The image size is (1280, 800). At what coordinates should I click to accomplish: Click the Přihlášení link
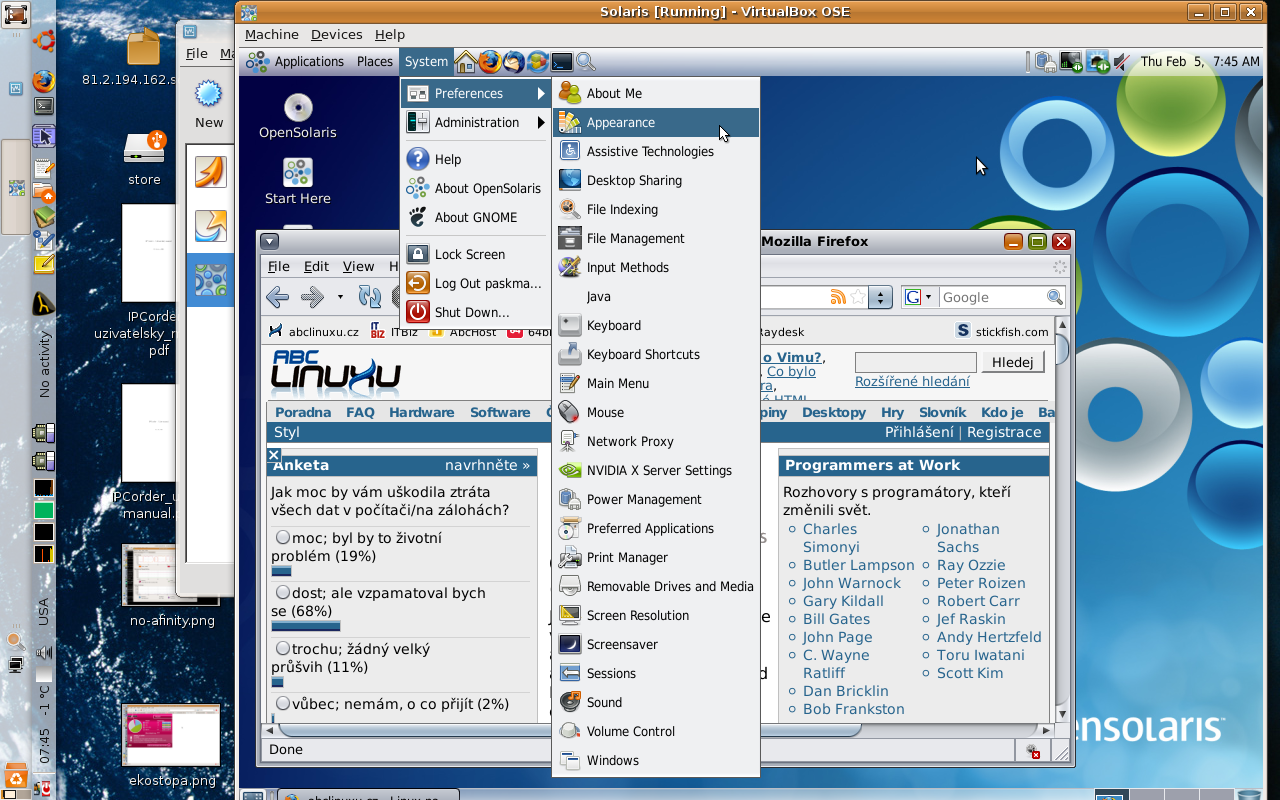[x=919, y=432]
